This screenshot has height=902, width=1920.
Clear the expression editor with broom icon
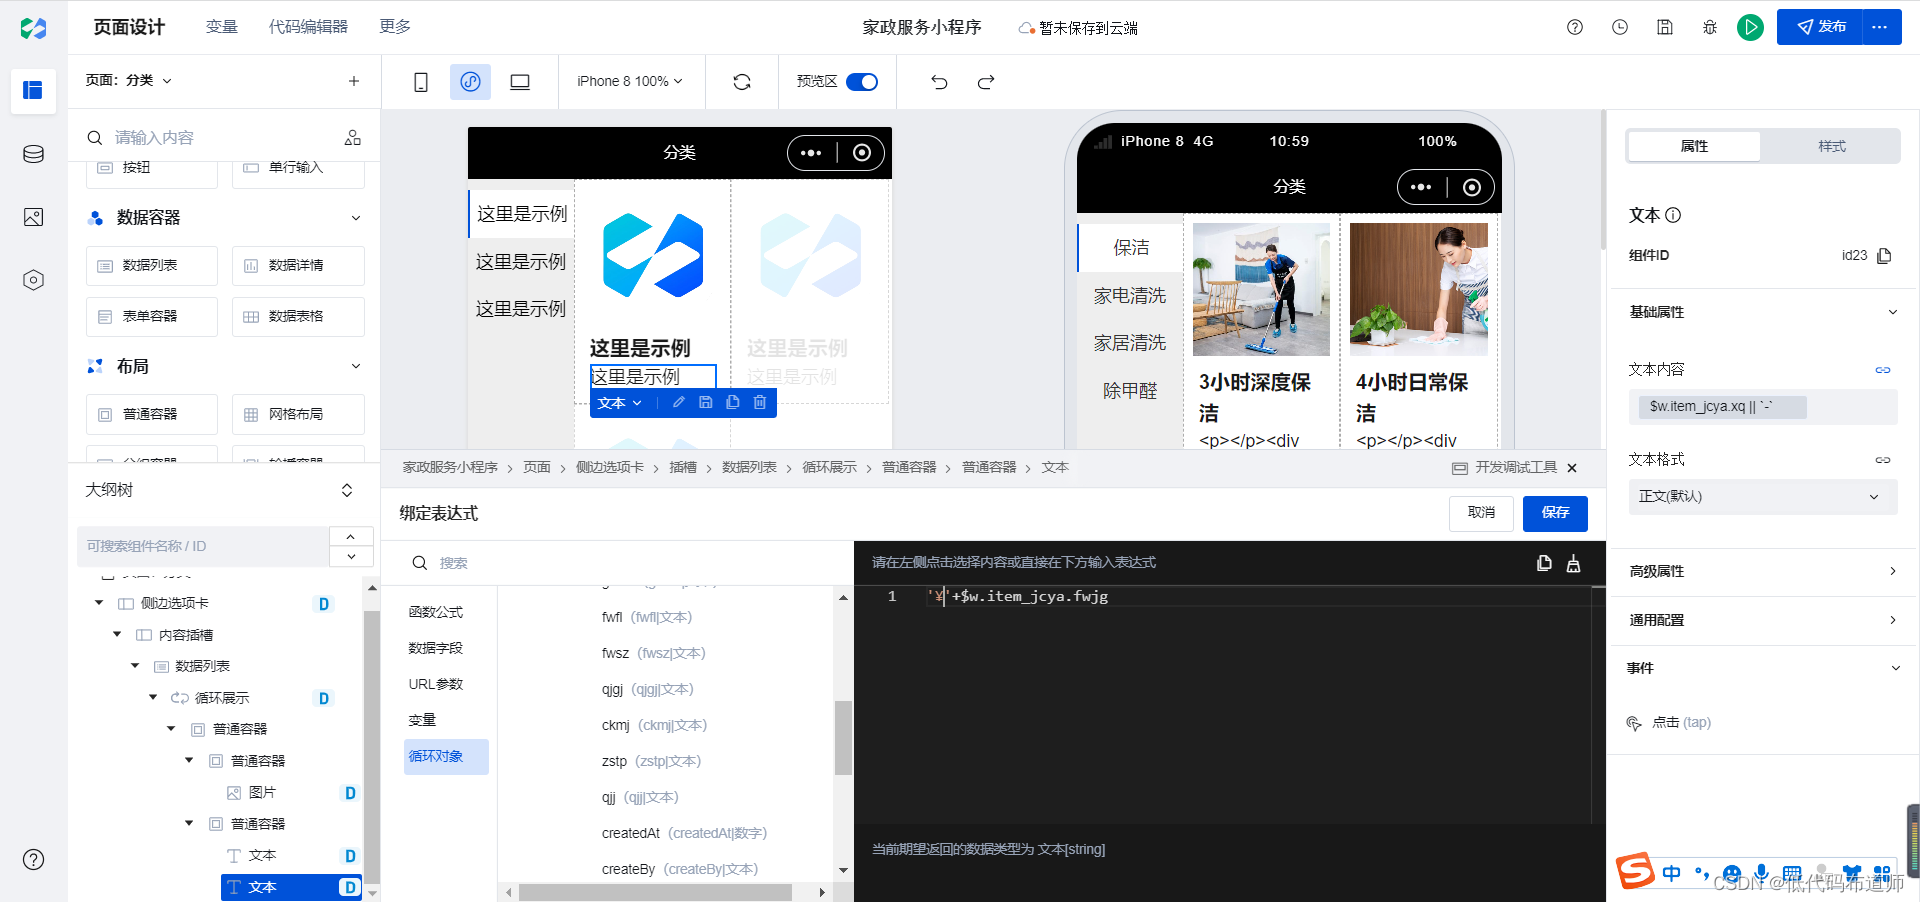point(1573,563)
